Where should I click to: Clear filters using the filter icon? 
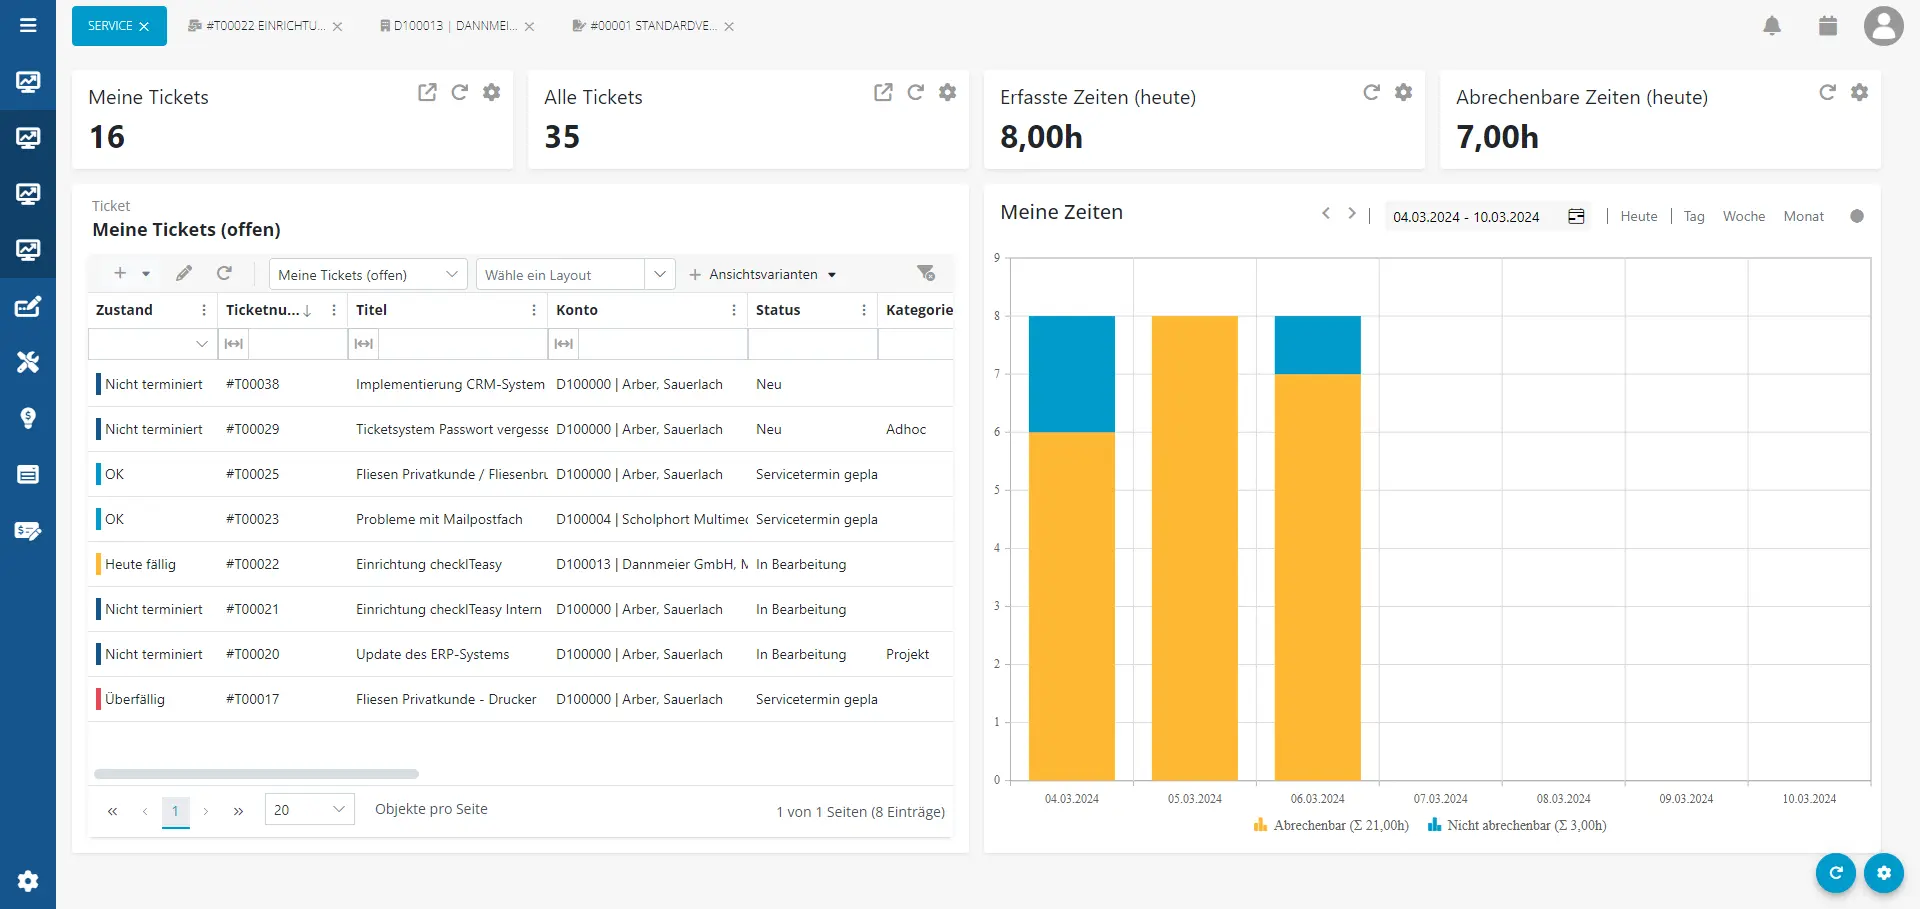[x=926, y=272]
